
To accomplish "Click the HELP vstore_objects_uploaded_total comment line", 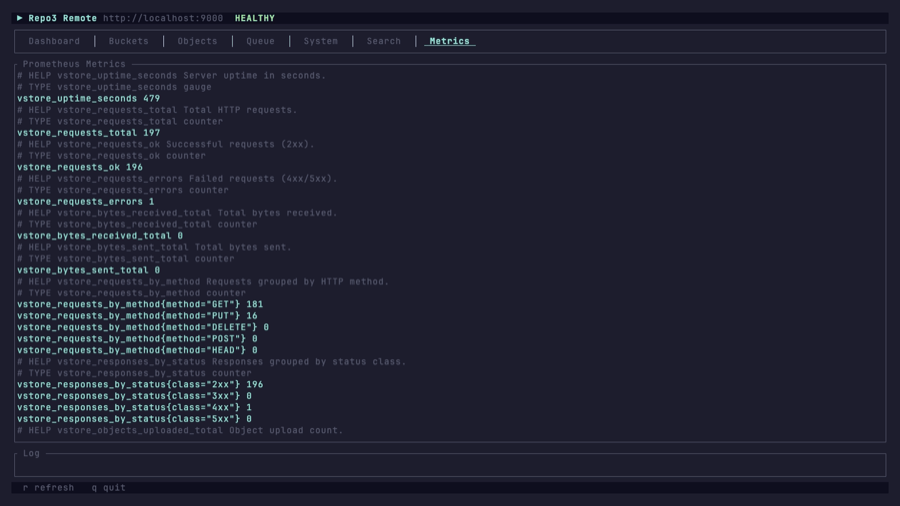I will (180, 431).
